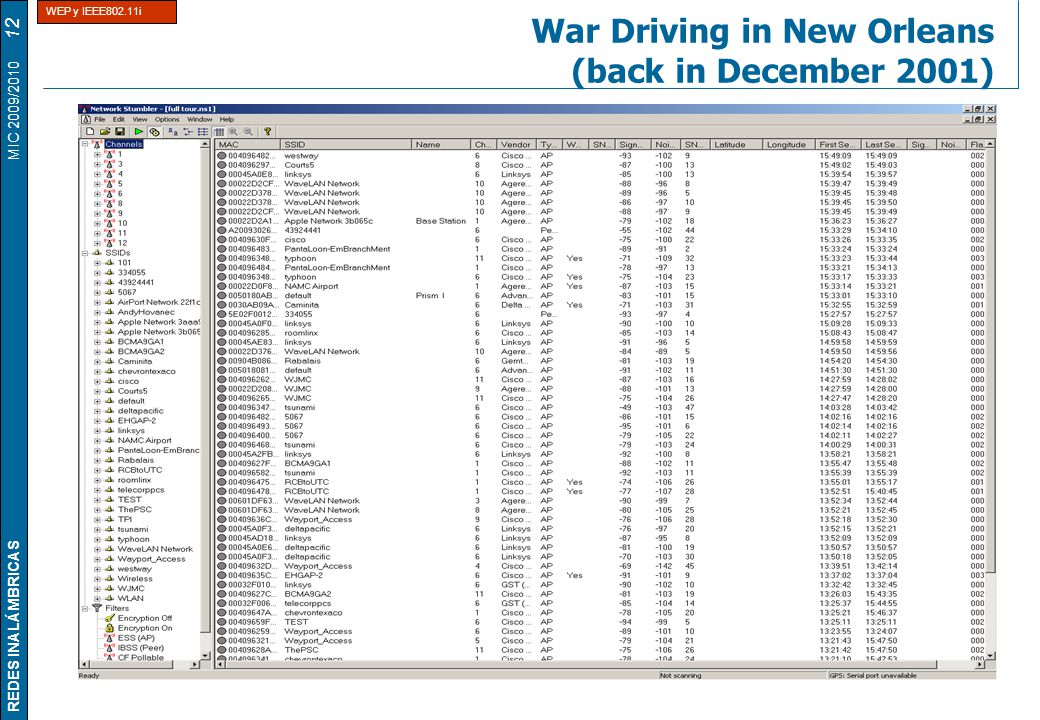
Task: Click document icon left of File menu
Action: [x=86, y=119]
